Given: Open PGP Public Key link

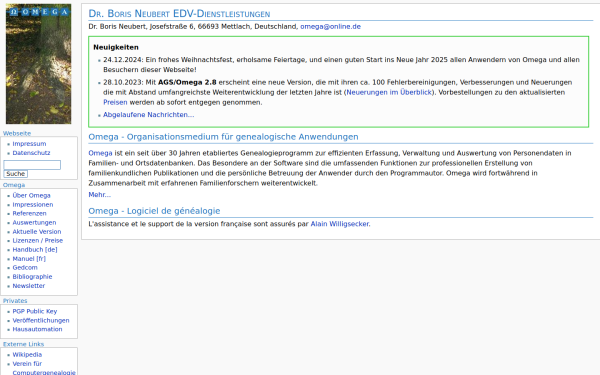Looking at the screenshot, I should (x=35, y=311).
